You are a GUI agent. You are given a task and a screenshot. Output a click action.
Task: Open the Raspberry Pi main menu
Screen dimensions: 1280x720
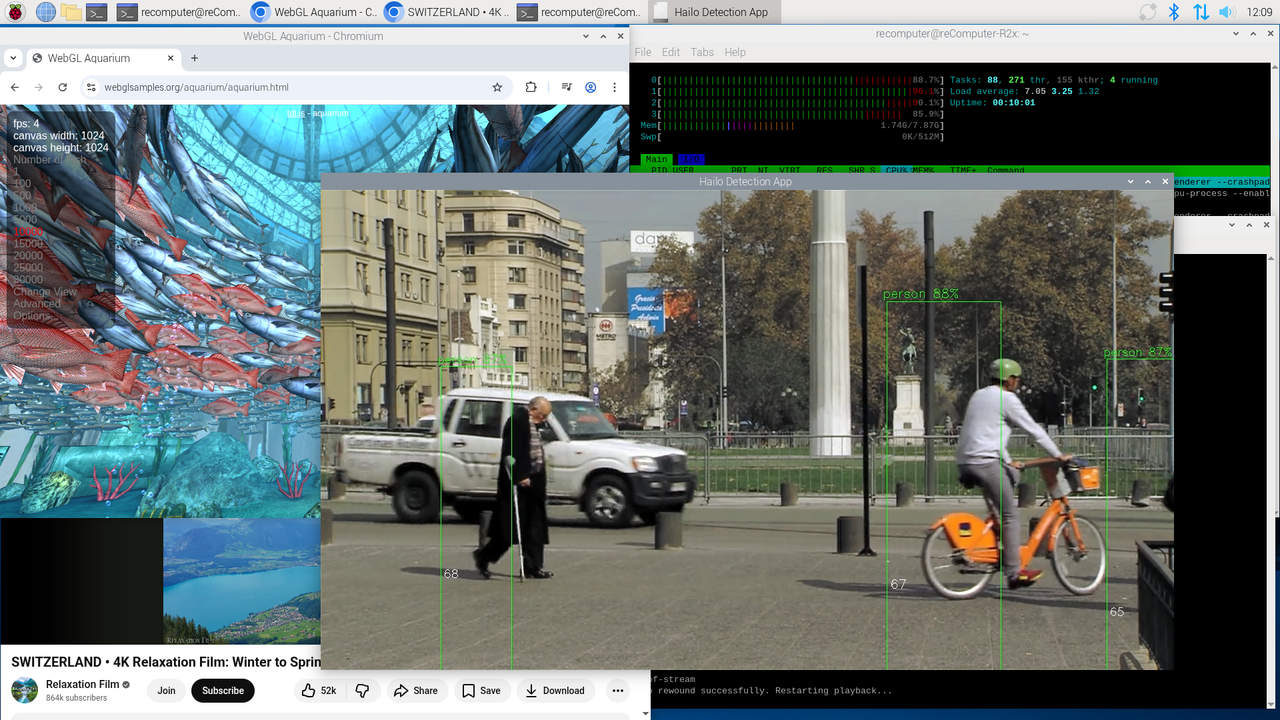[14, 12]
